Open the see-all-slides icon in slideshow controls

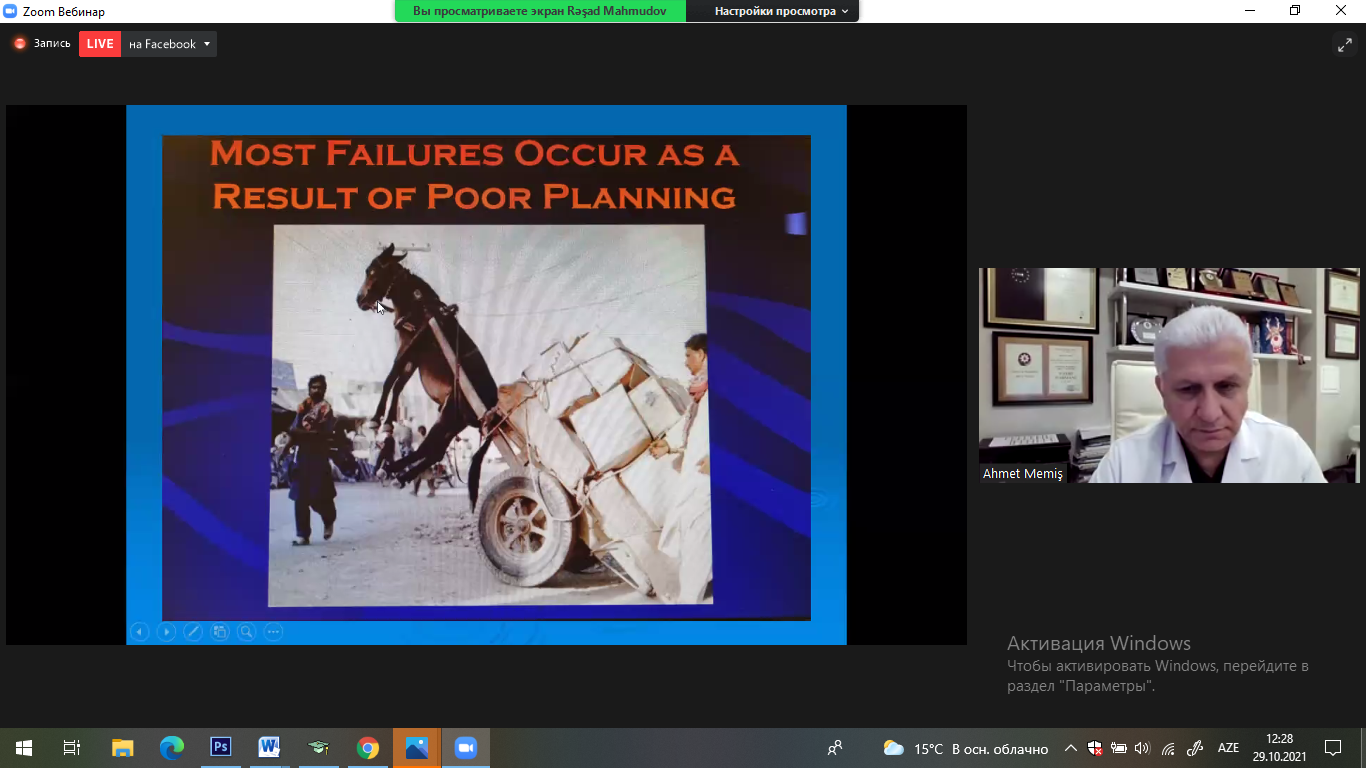click(x=220, y=632)
